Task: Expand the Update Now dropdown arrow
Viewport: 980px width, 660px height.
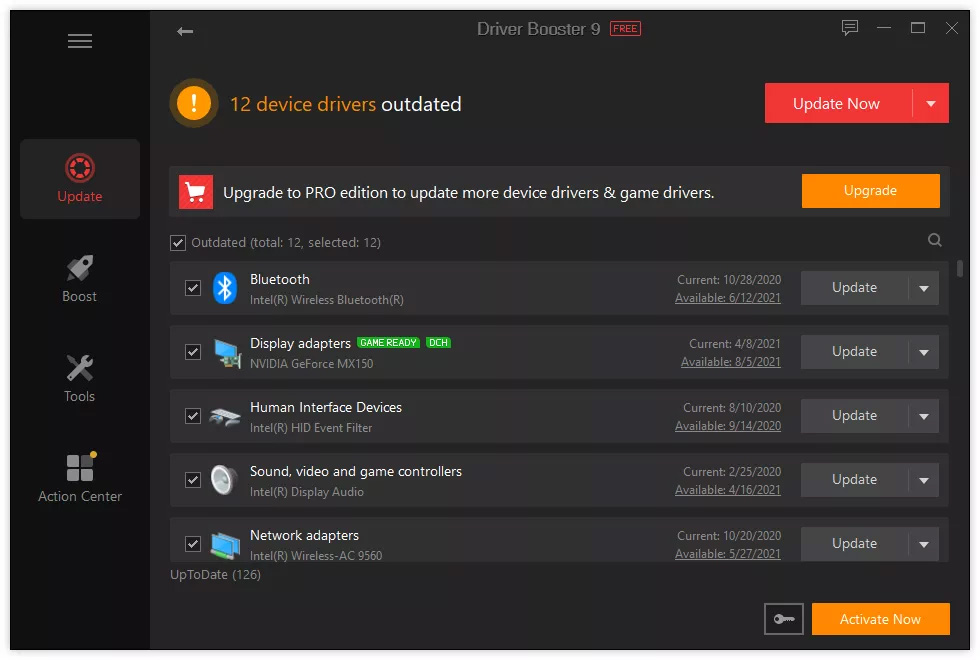Action: coord(931,103)
